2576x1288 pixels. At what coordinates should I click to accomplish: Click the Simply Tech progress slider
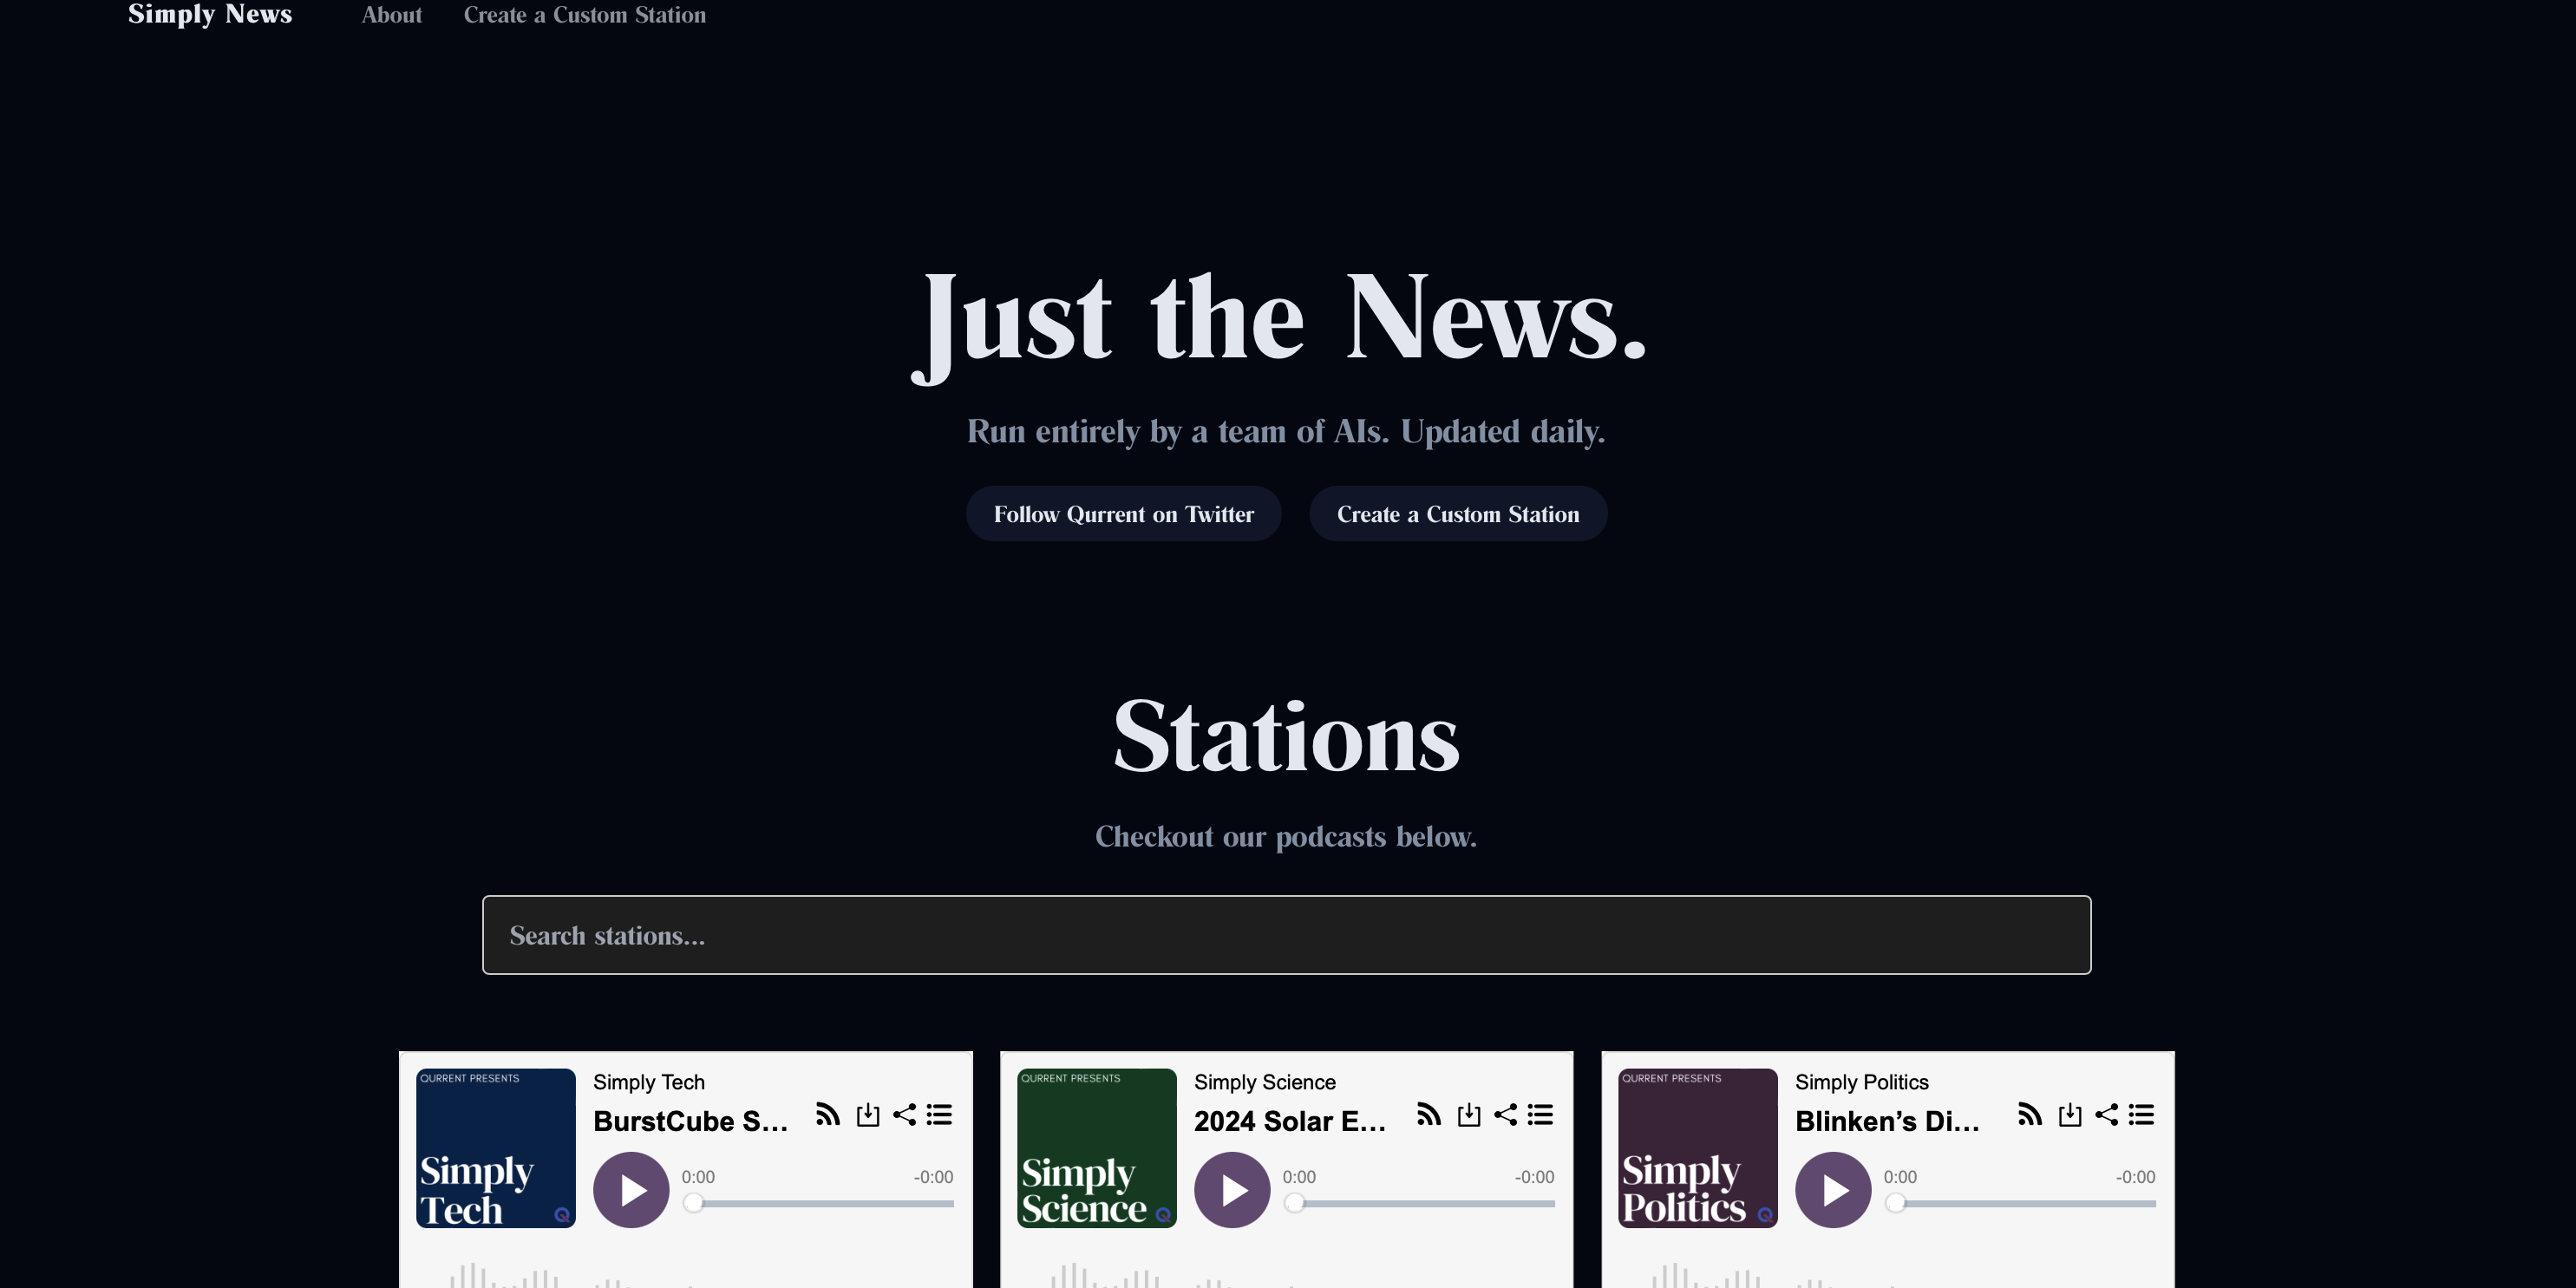coord(818,1203)
